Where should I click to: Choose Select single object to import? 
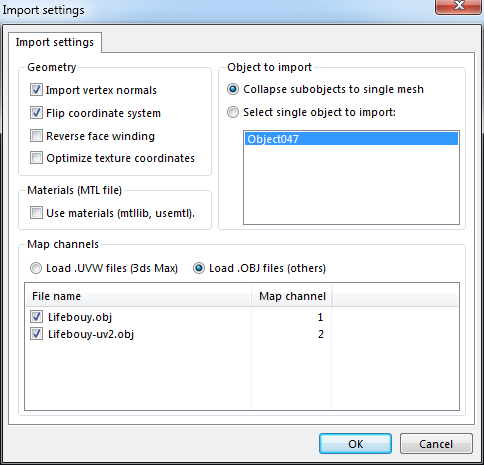(233, 112)
